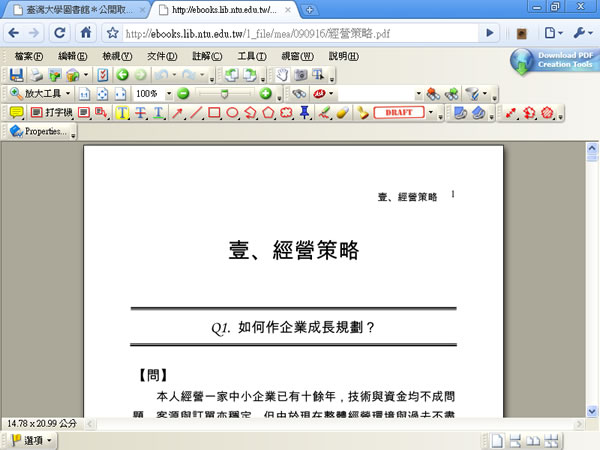
Task: Select the Pencil drawing tool
Action: point(324,112)
